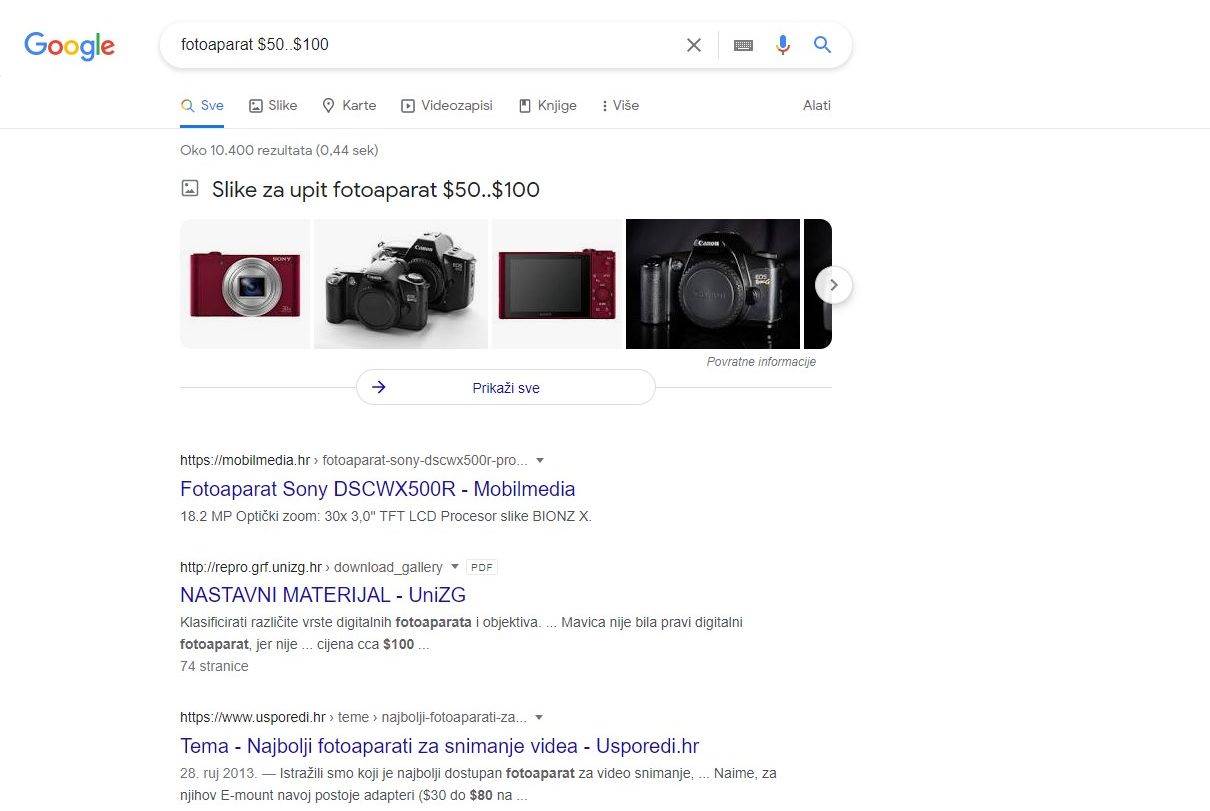Open Fotoaparat Sony DSCWX500R - Mobilmedia link
Viewport: 1210px width, 811px height.
(x=377, y=489)
